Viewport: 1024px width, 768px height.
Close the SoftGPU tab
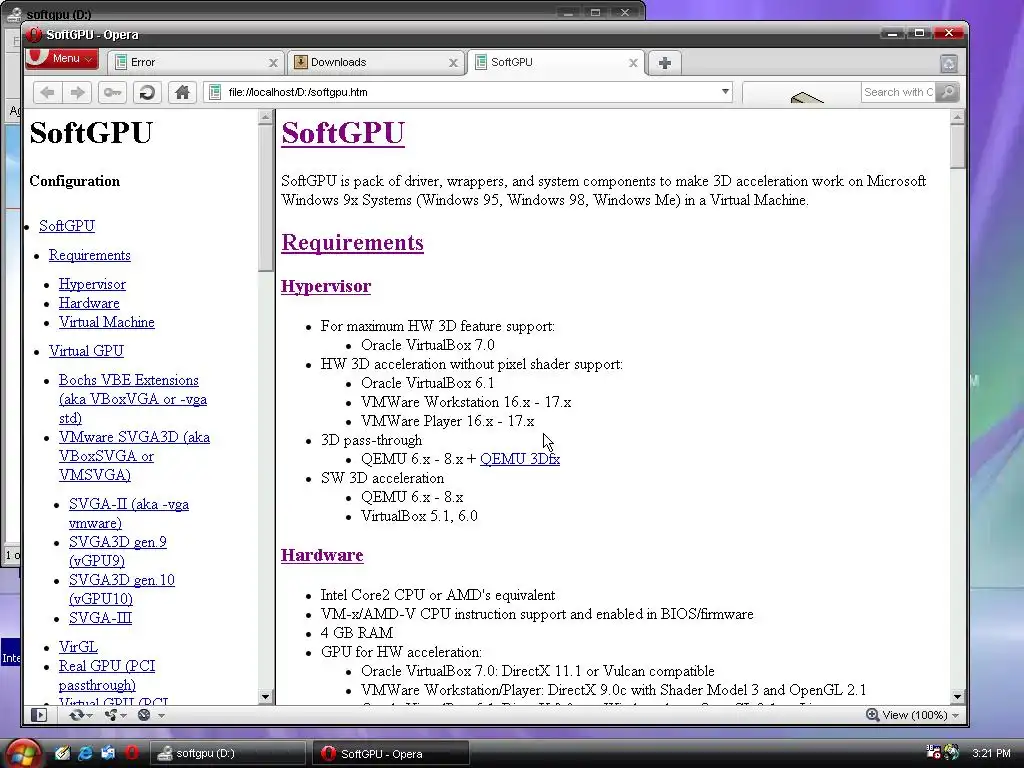pos(633,63)
